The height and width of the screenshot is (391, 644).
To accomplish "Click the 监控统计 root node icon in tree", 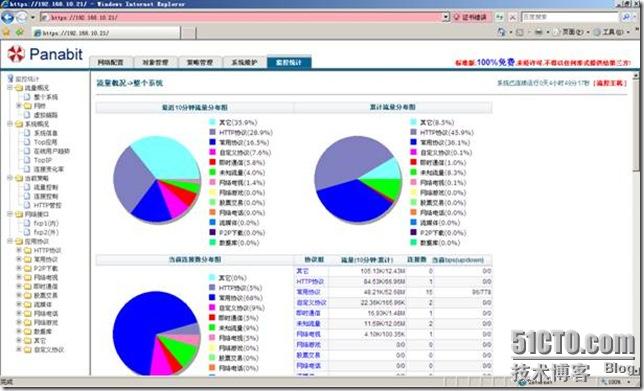I will point(11,78).
